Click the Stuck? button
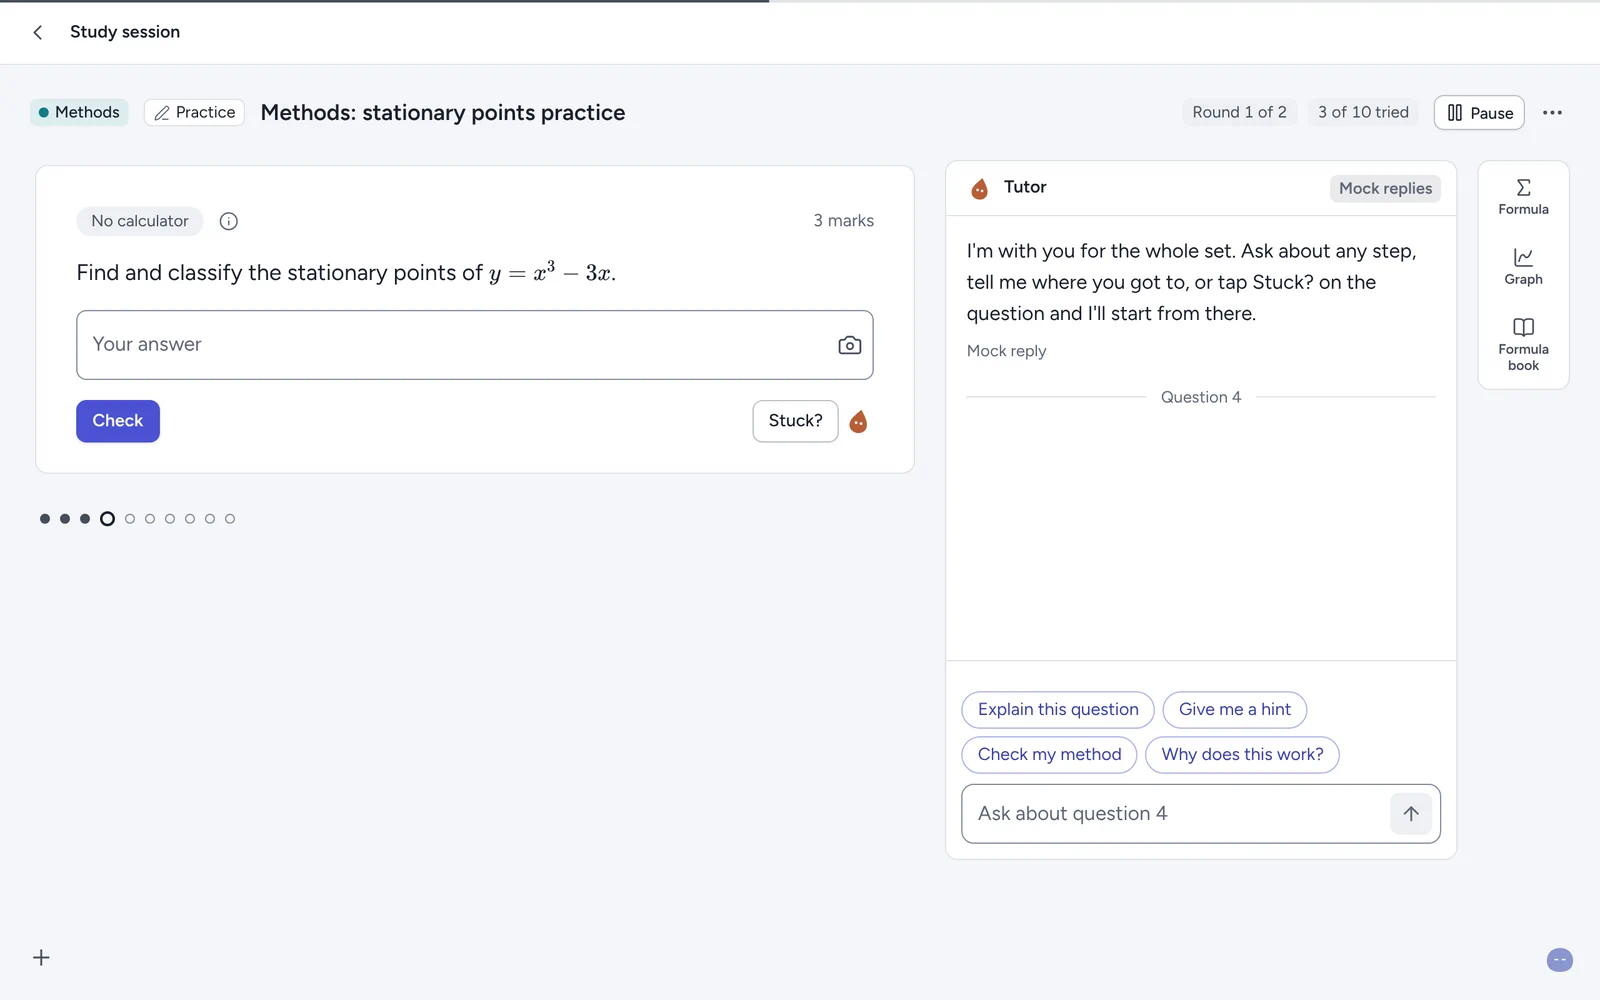 pos(795,421)
